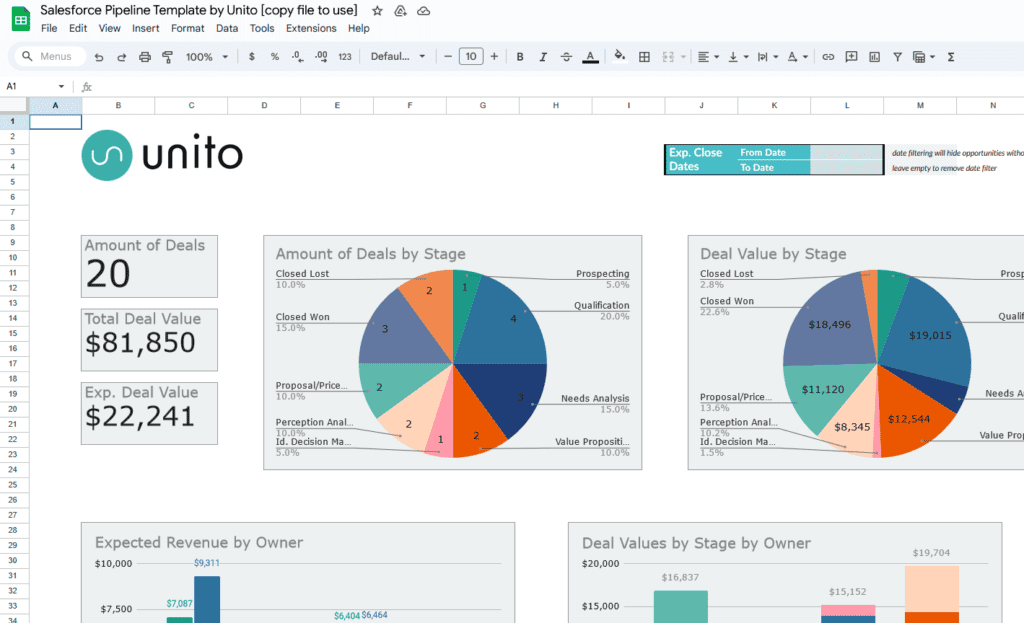Toggle strikethrough formatting

pos(566,56)
